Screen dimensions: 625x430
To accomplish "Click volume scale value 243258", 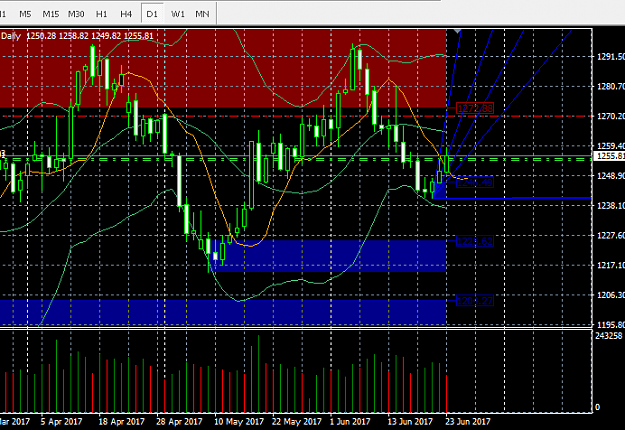I will point(608,336).
